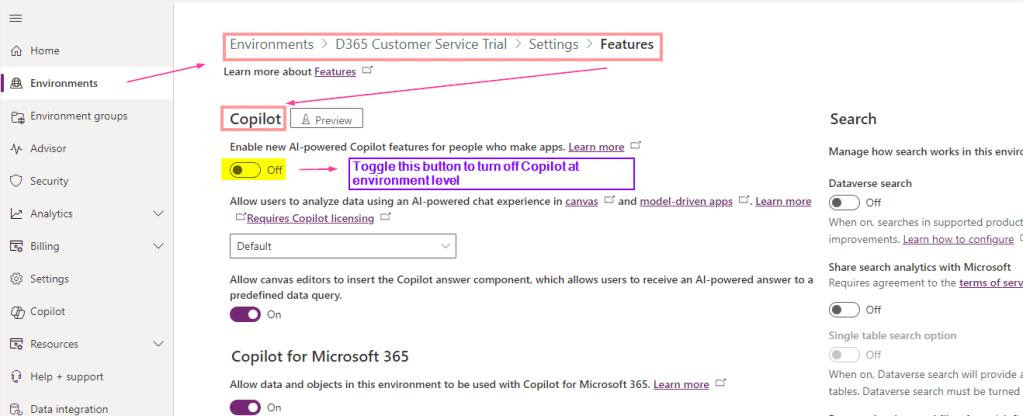Click the Copilot icon in sidebar
The image size is (1023, 416).
click(x=16, y=312)
